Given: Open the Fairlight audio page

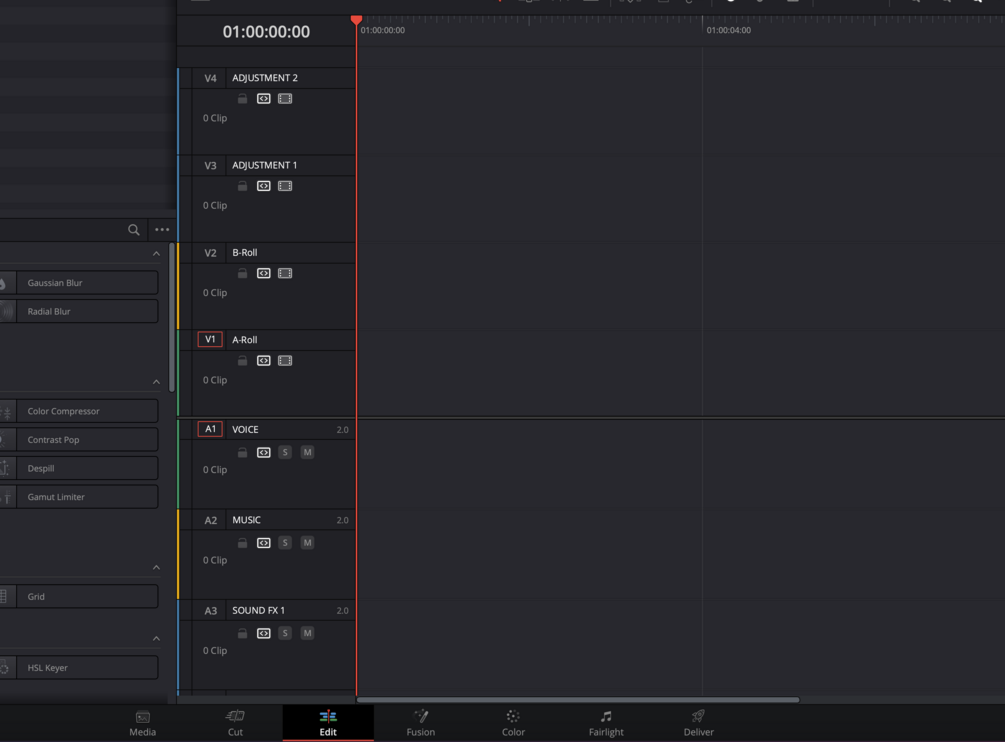Looking at the screenshot, I should (x=606, y=723).
